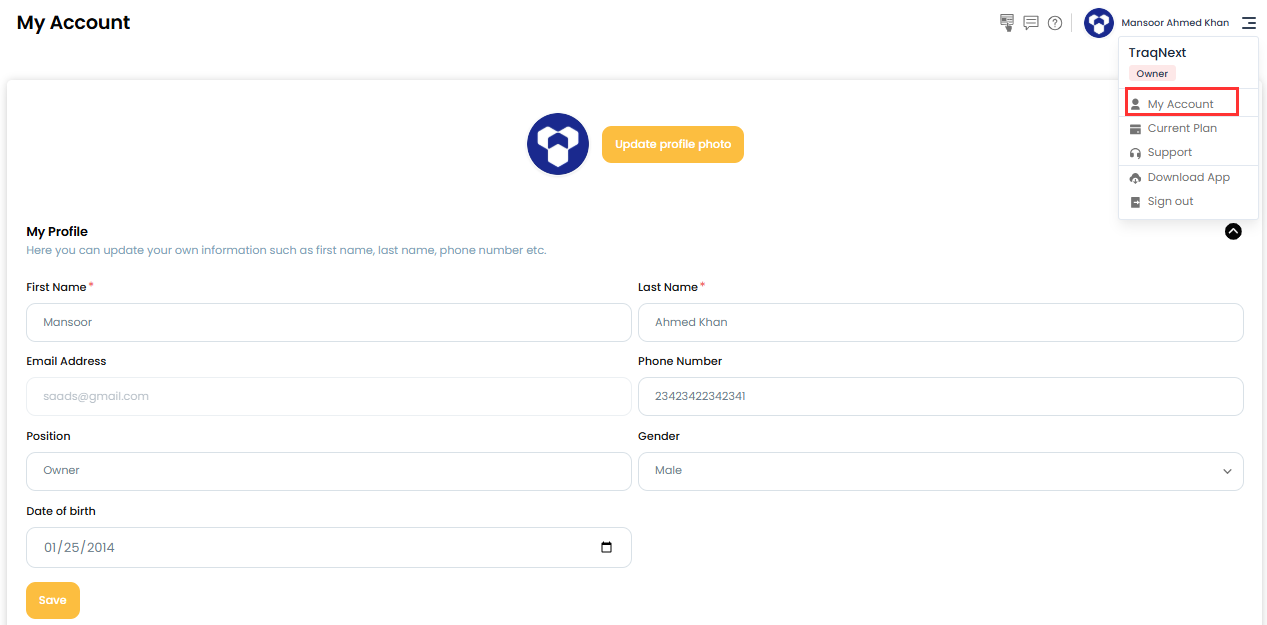This screenshot has height=625, width=1267.
Task: Open the chat messages icon in header
Action: click(x=1031, y=23)
